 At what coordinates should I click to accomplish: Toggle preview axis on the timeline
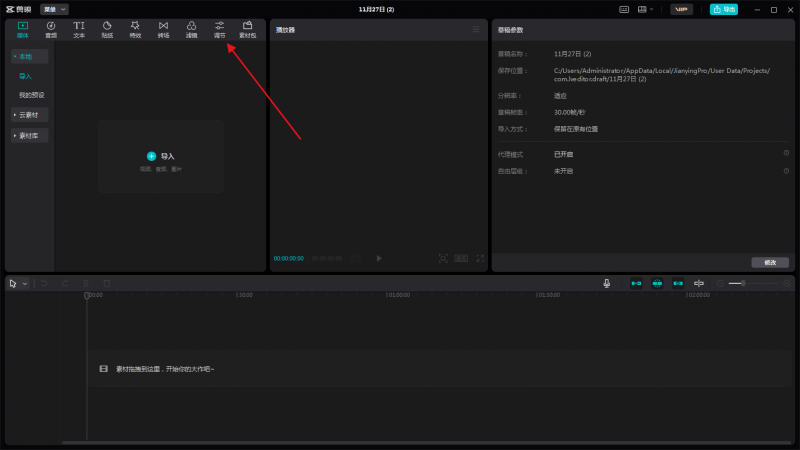(699, 283)
